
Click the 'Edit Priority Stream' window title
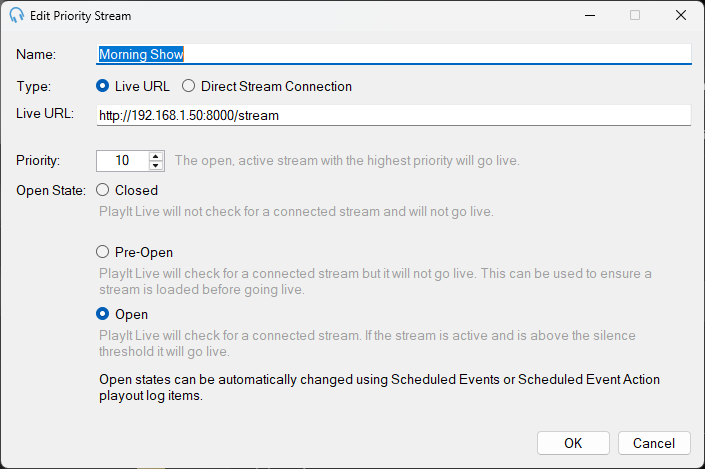point(80,16)
